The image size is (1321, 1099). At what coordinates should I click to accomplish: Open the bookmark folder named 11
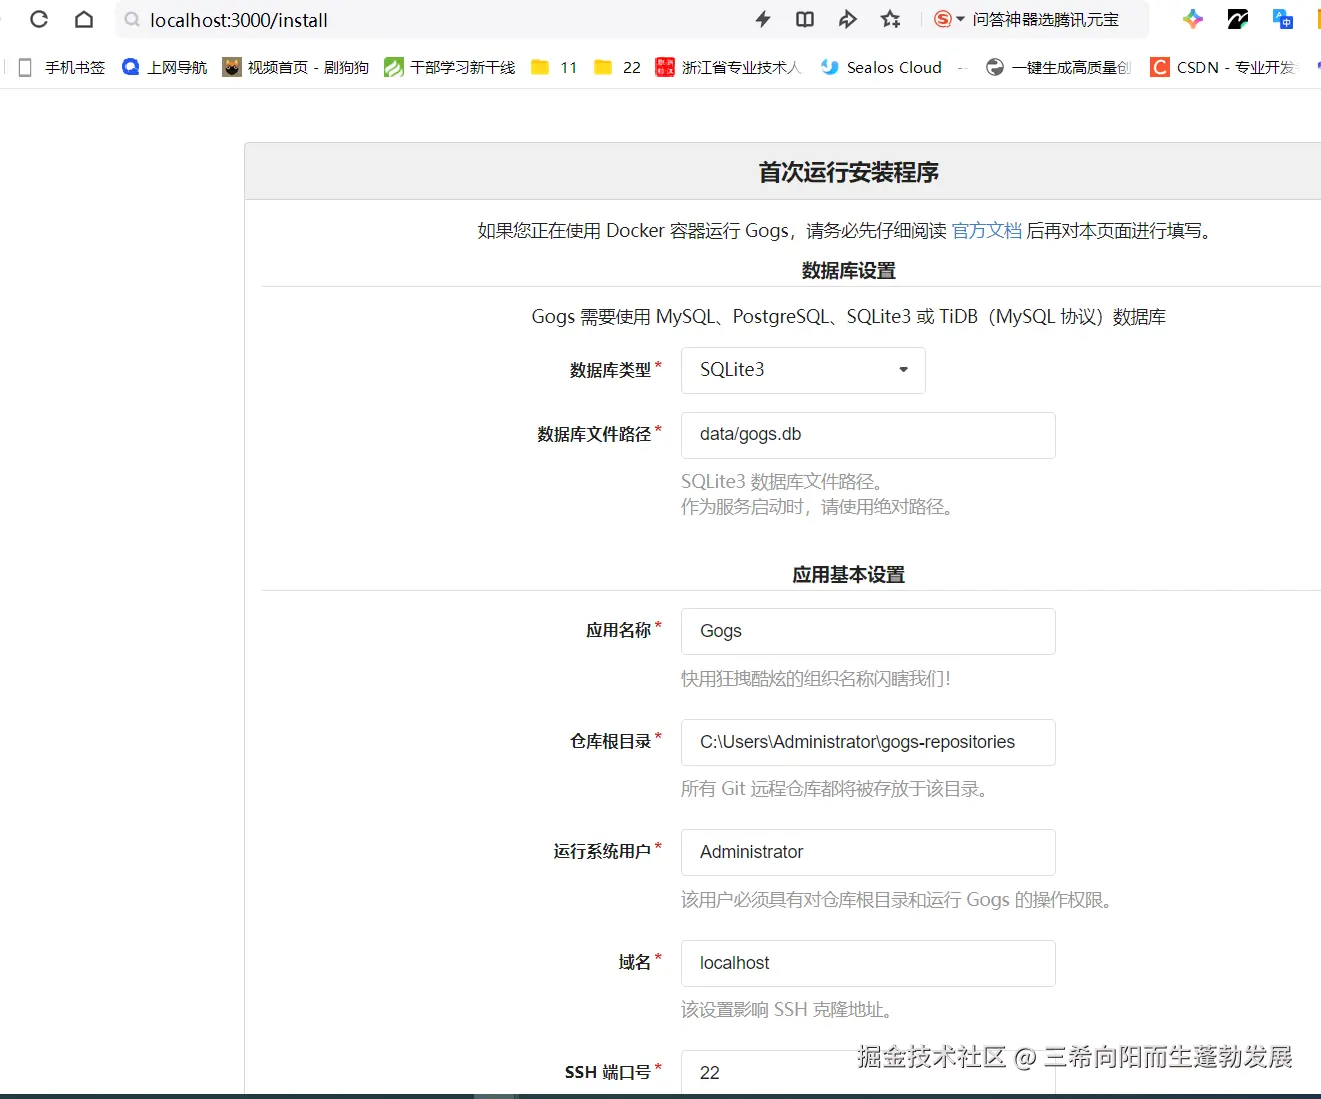tap(554, 67)
